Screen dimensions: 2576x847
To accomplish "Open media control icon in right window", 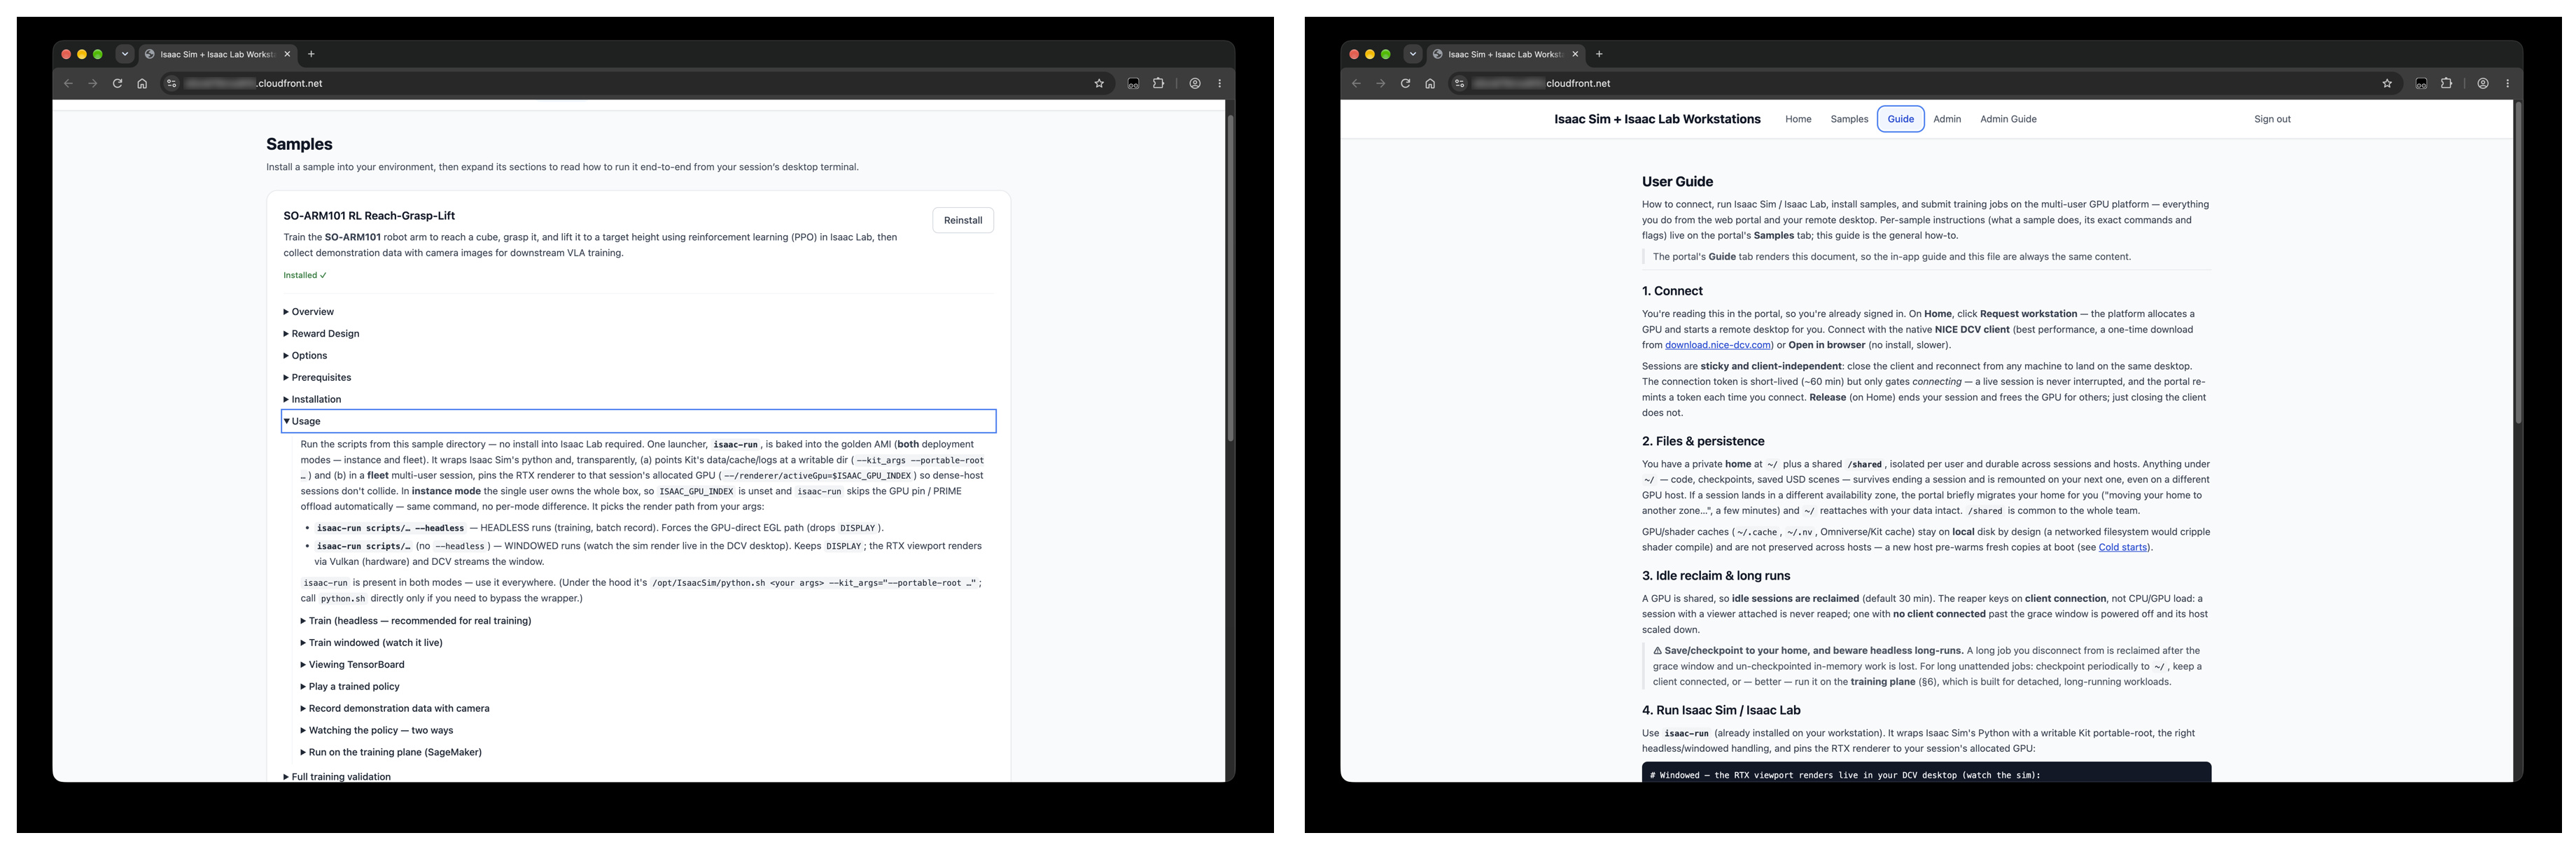I will pos(2421,83).
